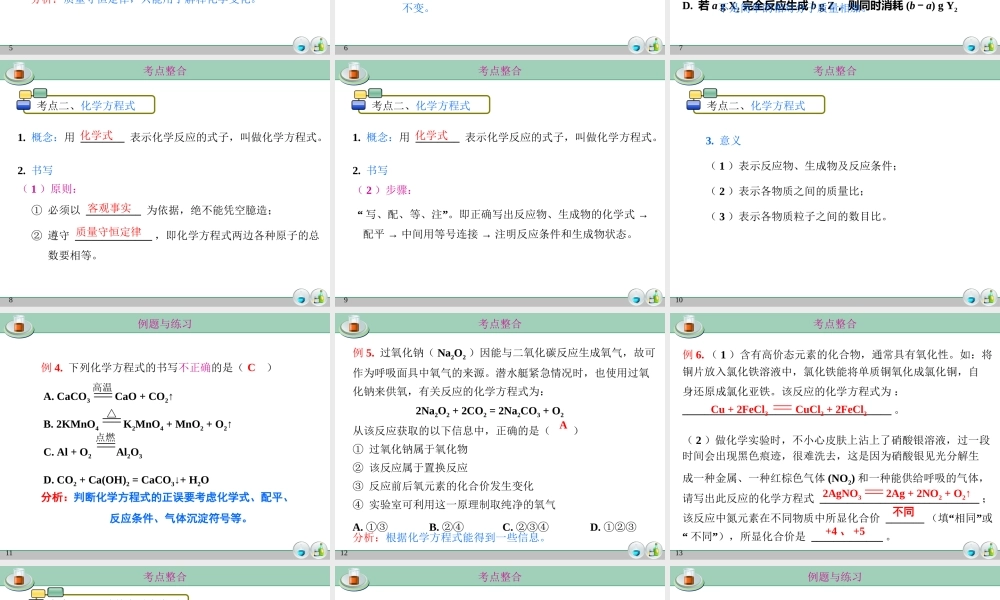Click the colored blocks icon on slide 9
Screen dimensions: 1000x600
[367, 99]
